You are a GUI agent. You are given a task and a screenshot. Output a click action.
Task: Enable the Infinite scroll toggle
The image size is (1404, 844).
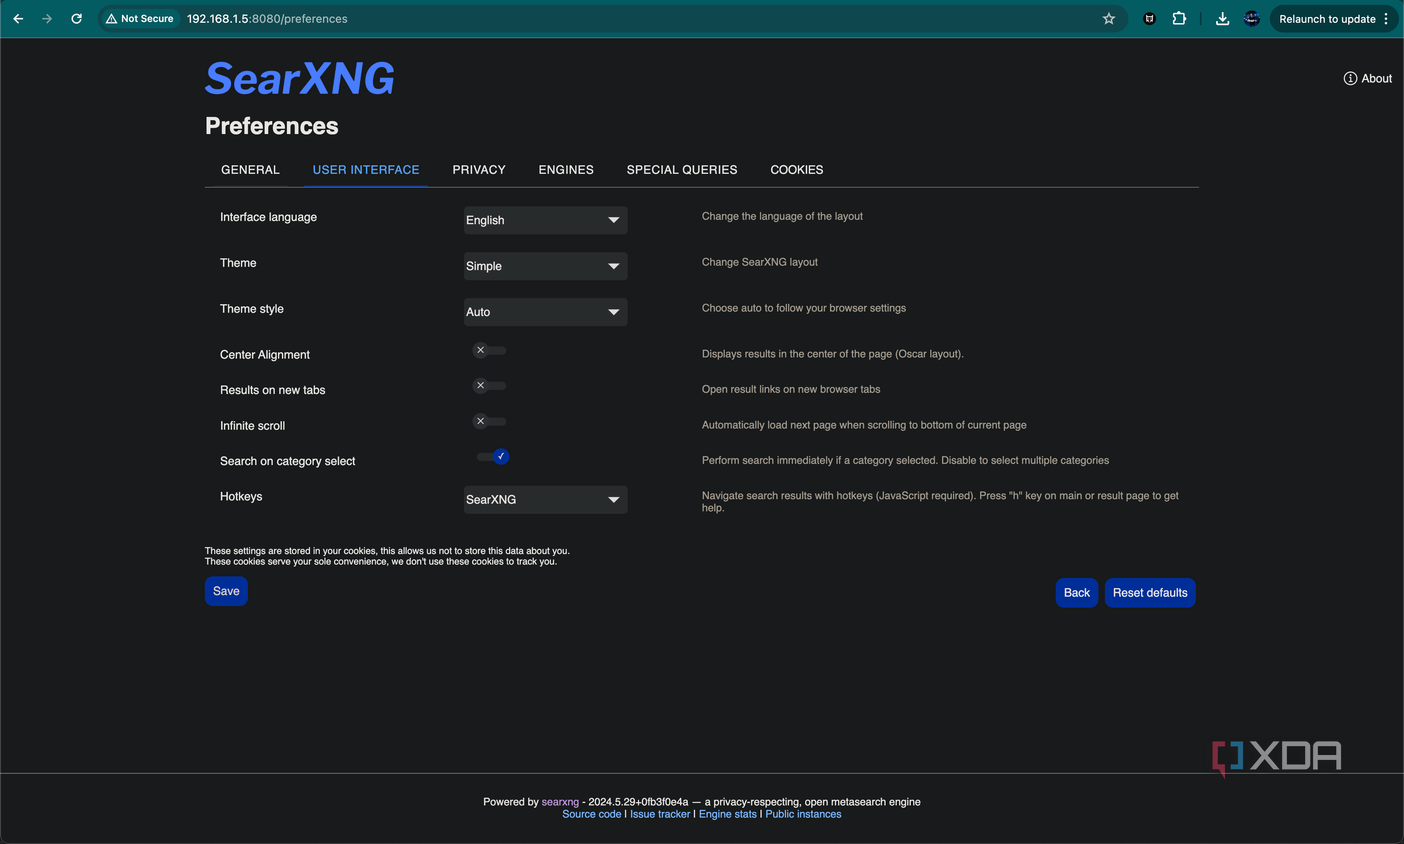(x=490, y=421)
